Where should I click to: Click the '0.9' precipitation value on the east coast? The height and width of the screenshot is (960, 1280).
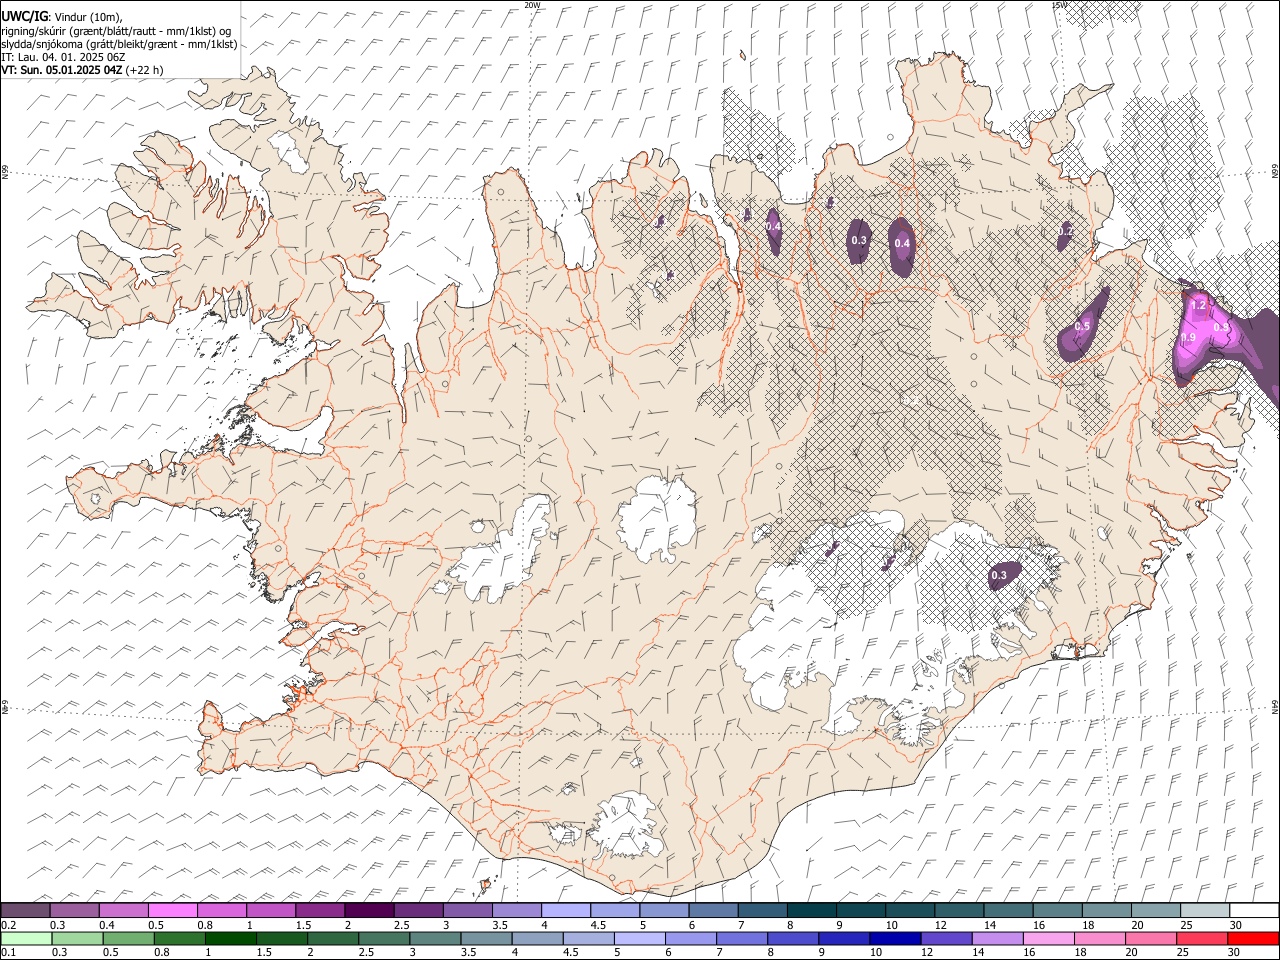tap(1188, 338)
